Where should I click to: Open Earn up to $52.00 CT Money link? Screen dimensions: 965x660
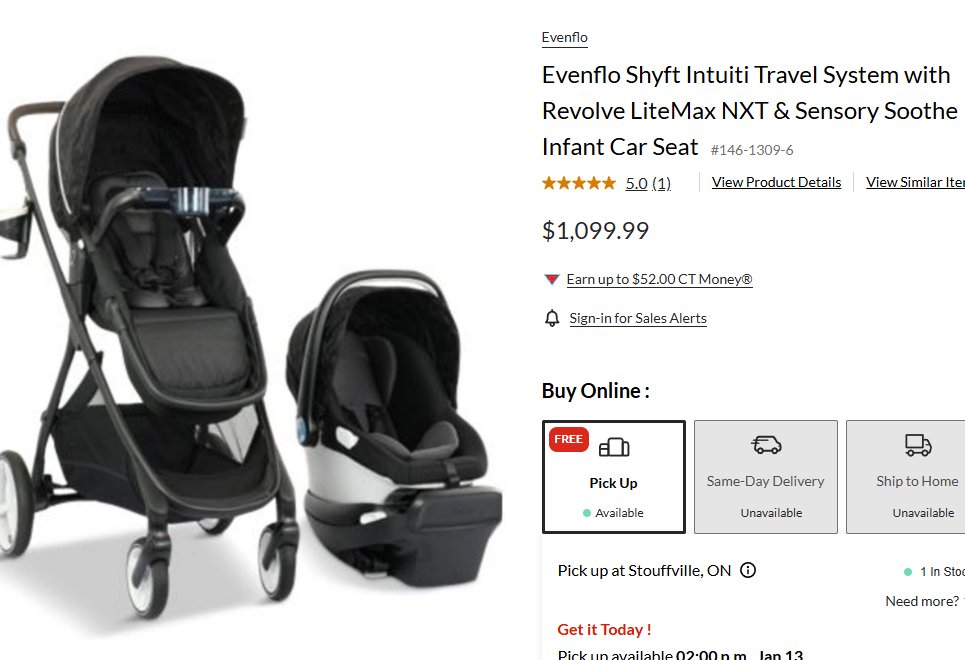(659, 280)
